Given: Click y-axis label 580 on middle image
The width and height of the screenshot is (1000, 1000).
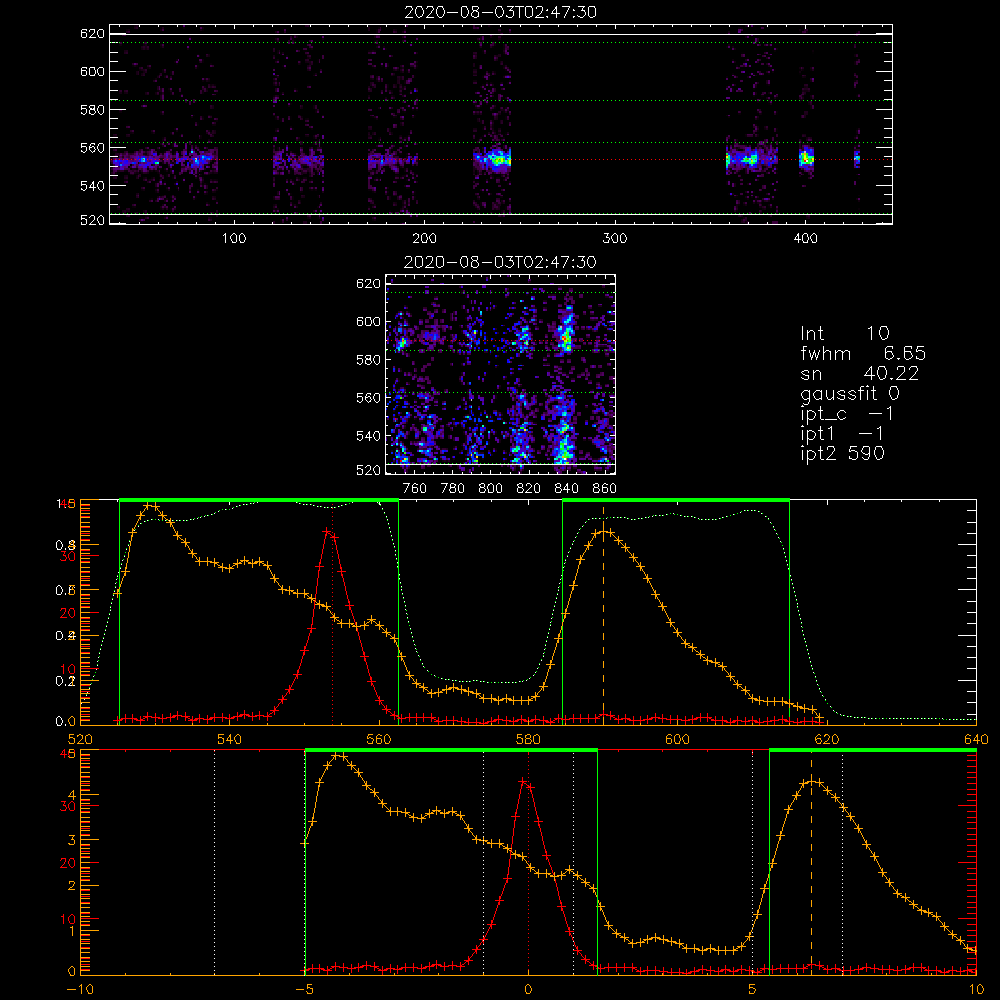Looking at the screenshot, I should 368,360.
